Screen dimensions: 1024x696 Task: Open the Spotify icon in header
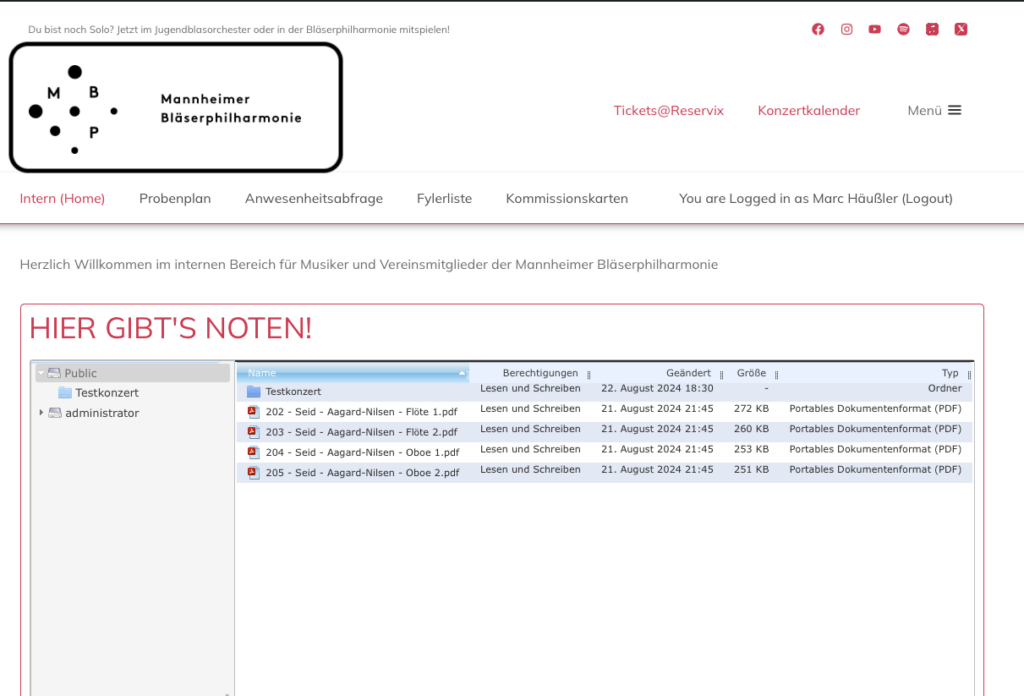click(x=904, y=29)
